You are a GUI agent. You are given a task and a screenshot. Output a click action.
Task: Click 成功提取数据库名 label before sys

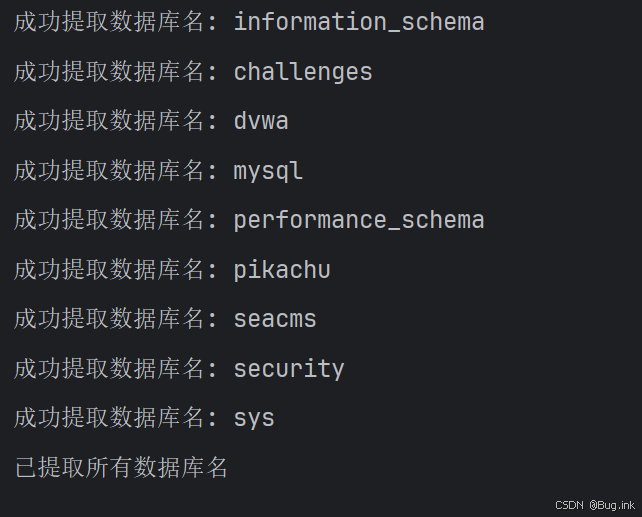pyautogui.click(x=109, y=418)
